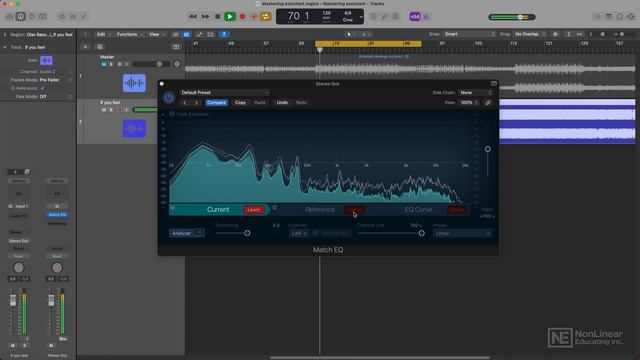
Task: Click the tuner icon beside the LCD
Action: (x=384, y=17)
